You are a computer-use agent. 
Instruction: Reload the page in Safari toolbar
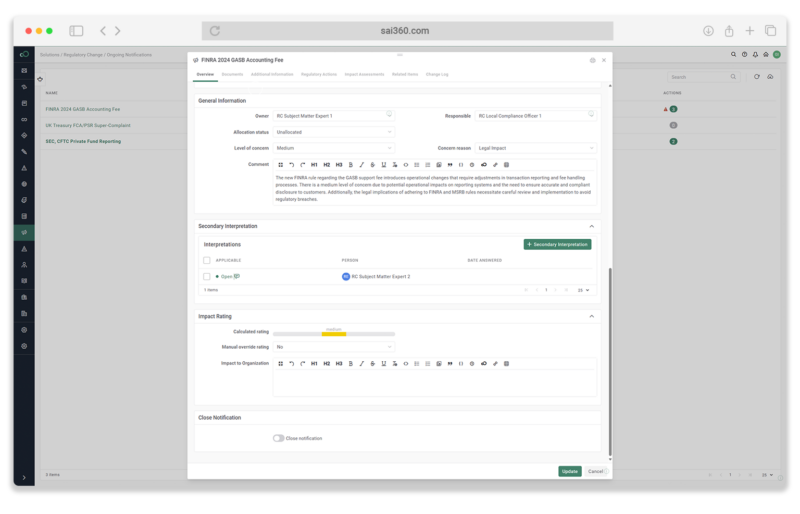[215, 31]
